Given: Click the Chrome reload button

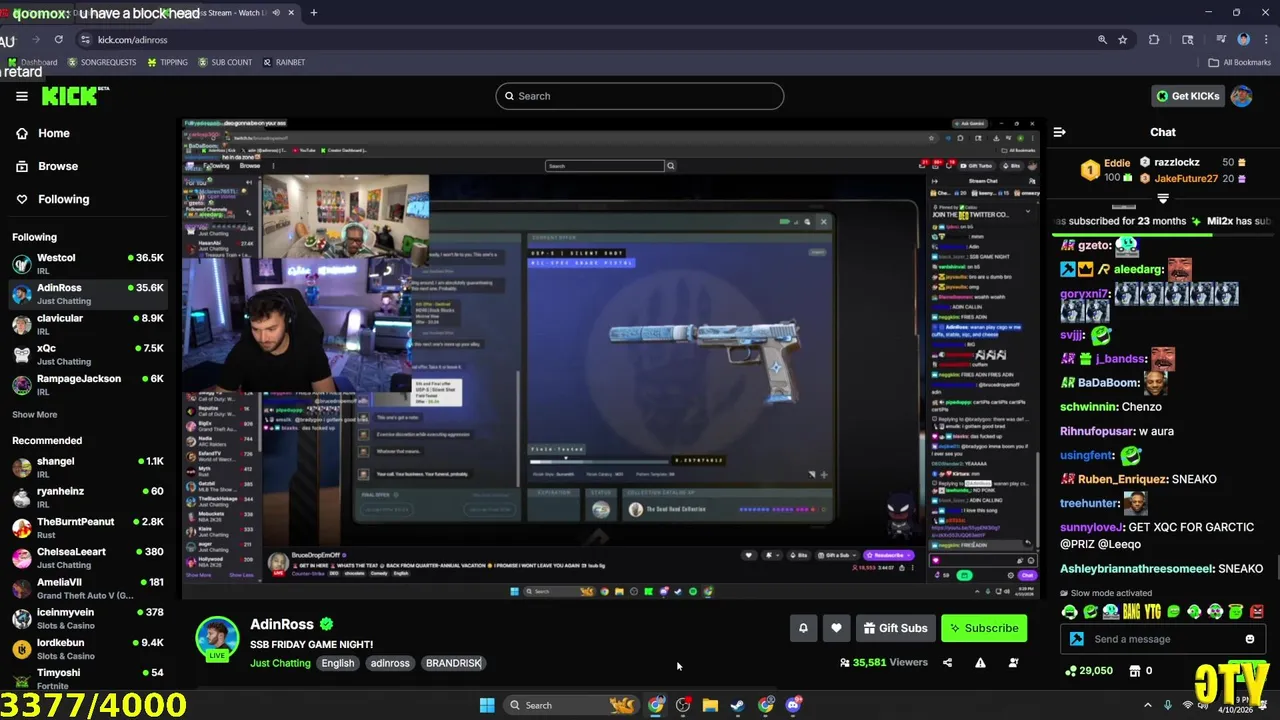Looking at the screenshot, I should coord(58,40).
